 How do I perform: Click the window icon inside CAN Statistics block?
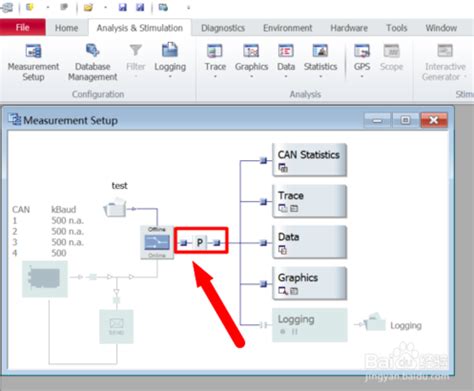(283, 168)
